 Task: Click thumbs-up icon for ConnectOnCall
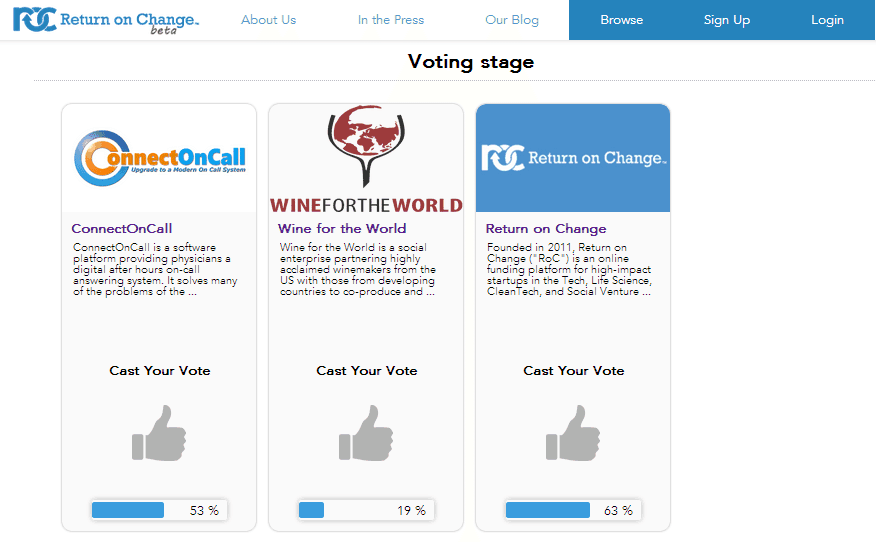tap(159, 432)
